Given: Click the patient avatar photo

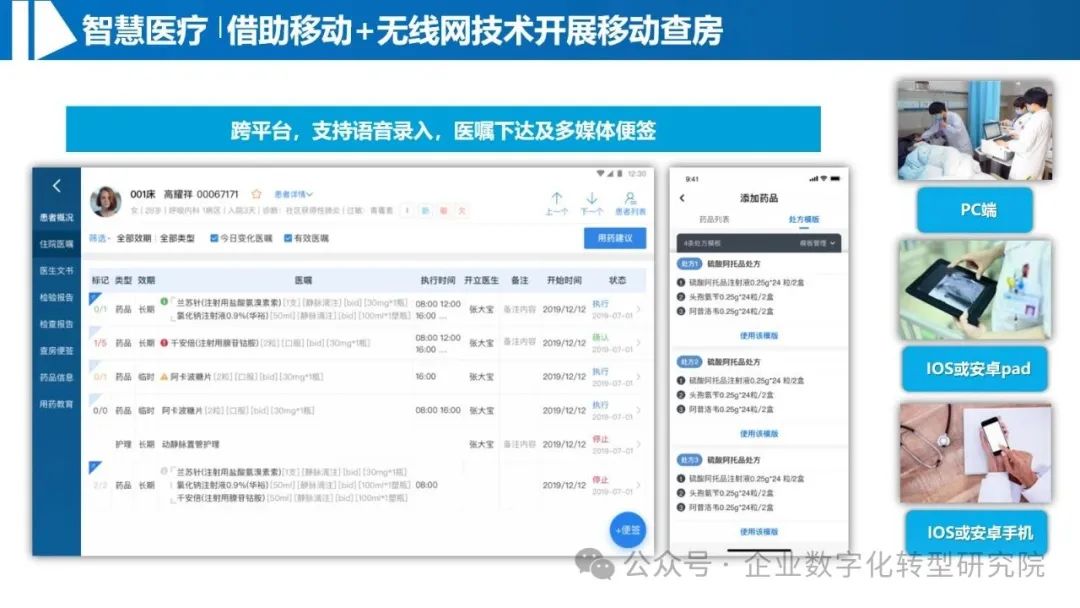Looking at the screenshot, I should (x=105, y=201).
